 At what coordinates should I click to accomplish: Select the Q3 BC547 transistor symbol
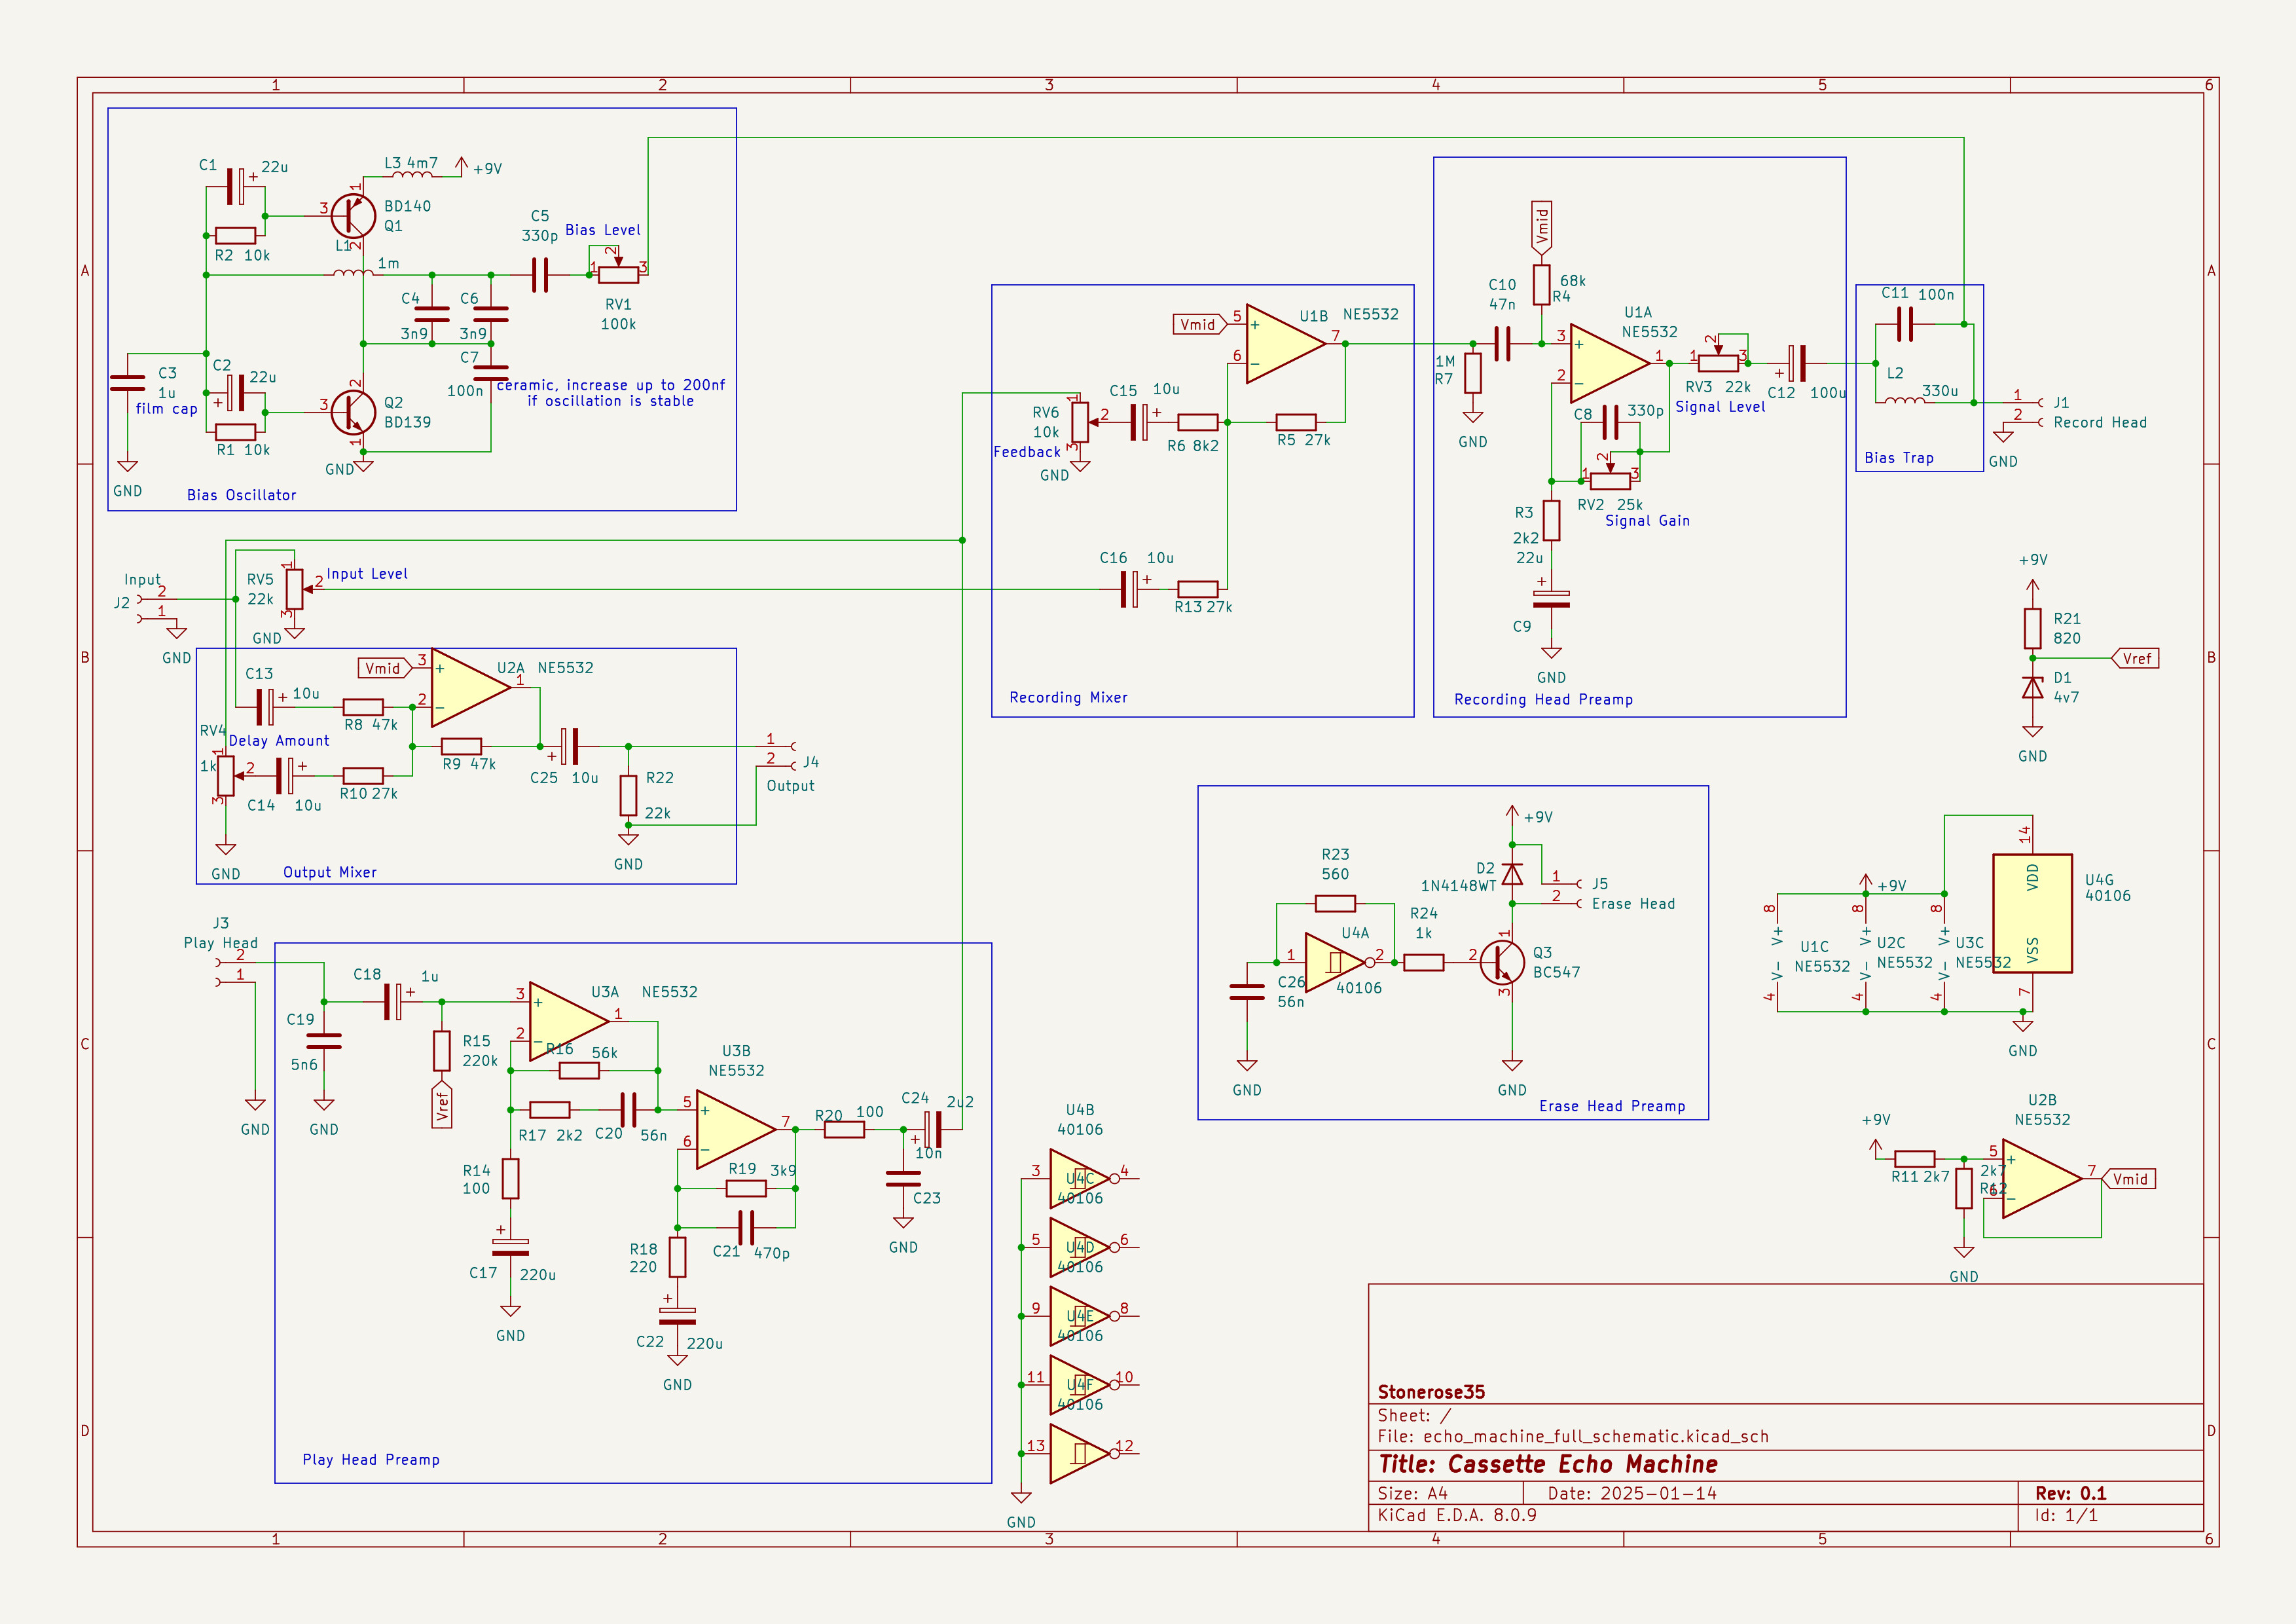coord(1502,962)
